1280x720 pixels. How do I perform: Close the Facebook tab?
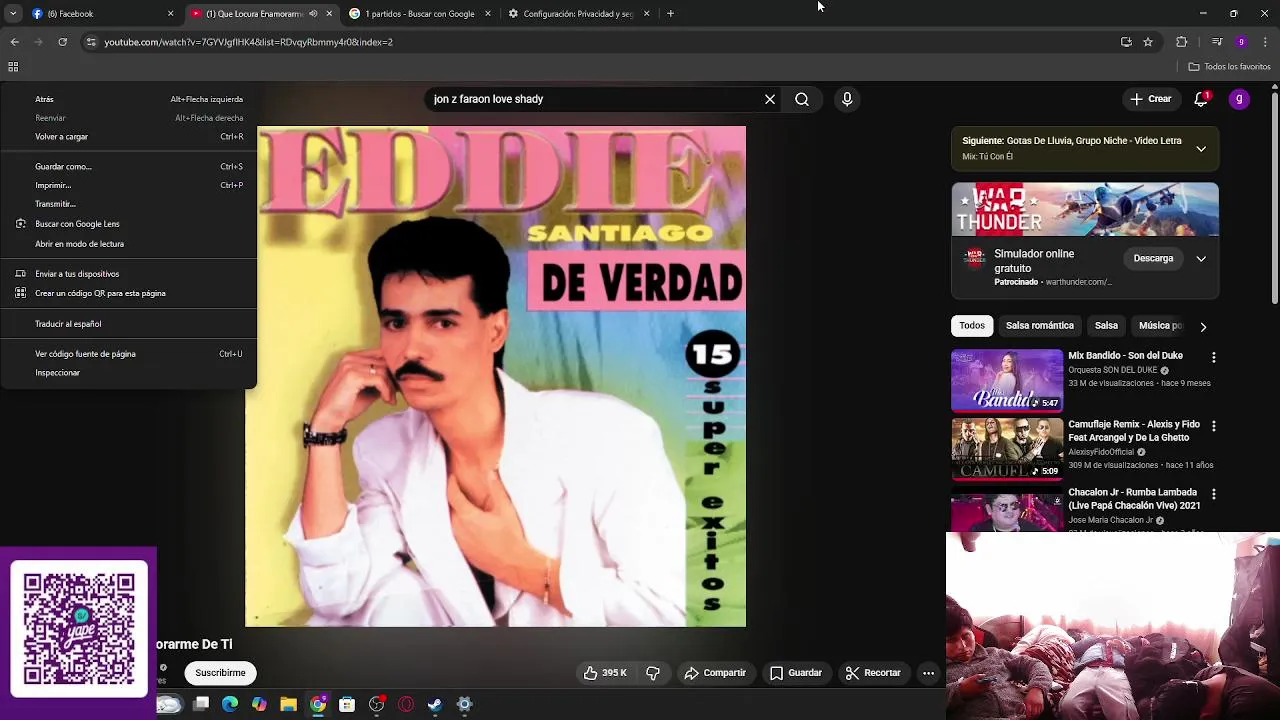[170, 14]
